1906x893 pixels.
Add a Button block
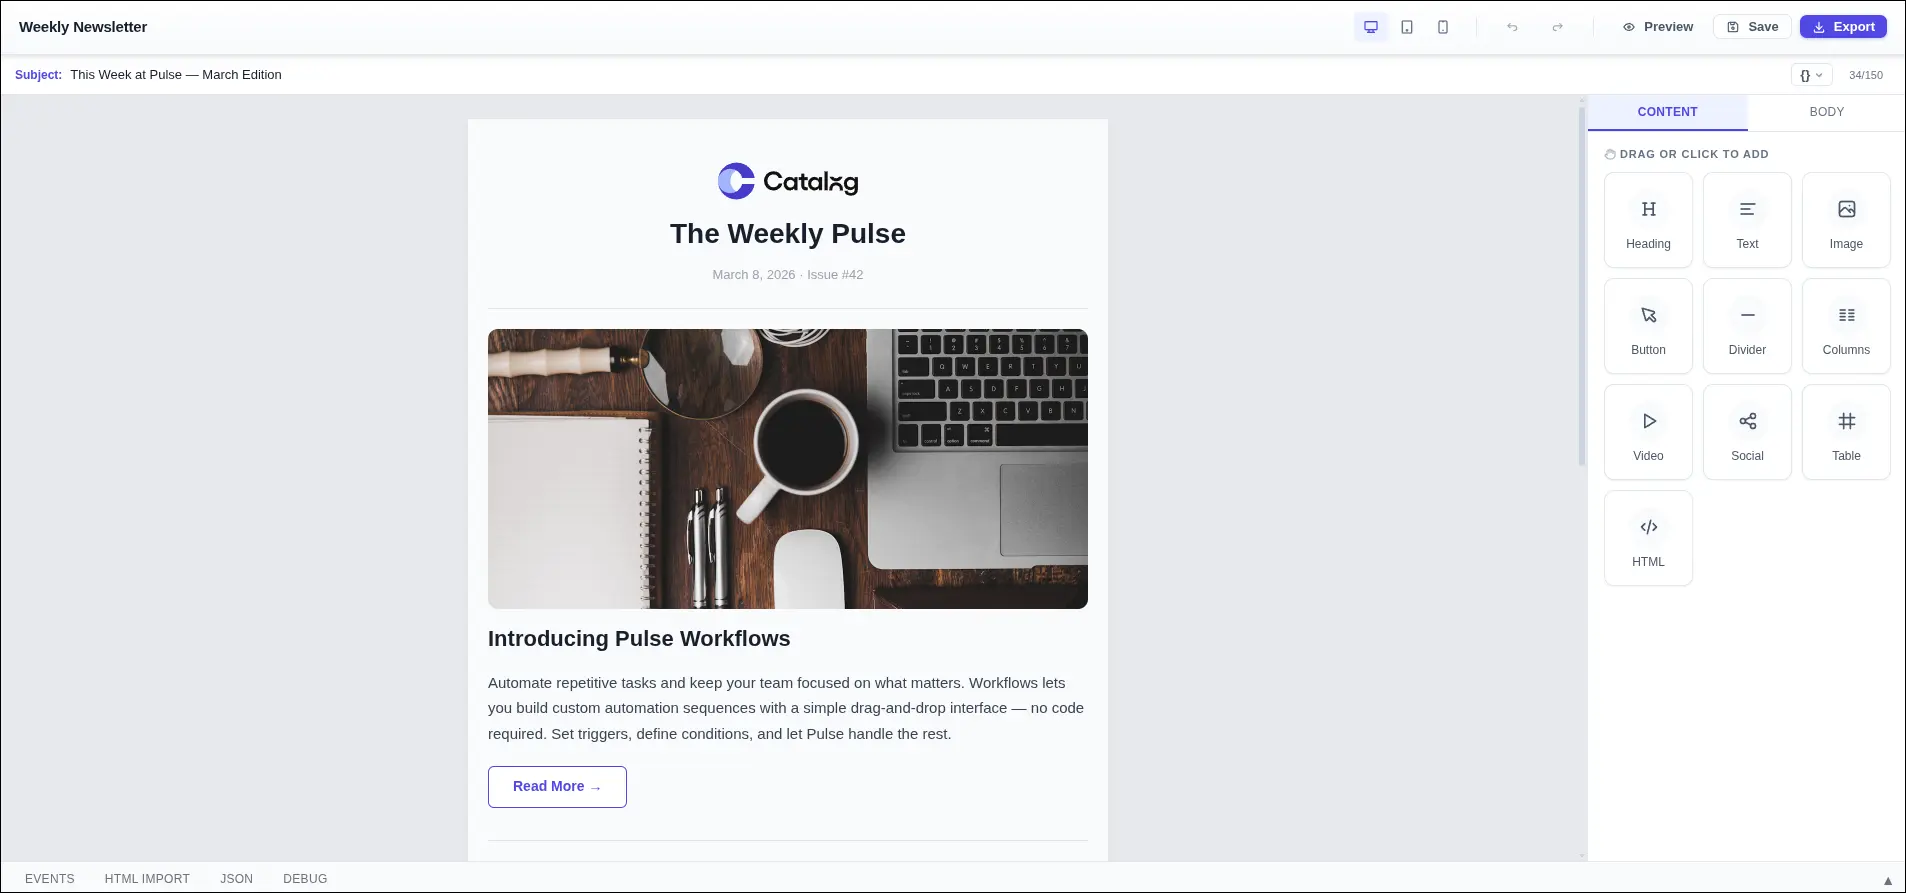click(x=1648, y=326)
